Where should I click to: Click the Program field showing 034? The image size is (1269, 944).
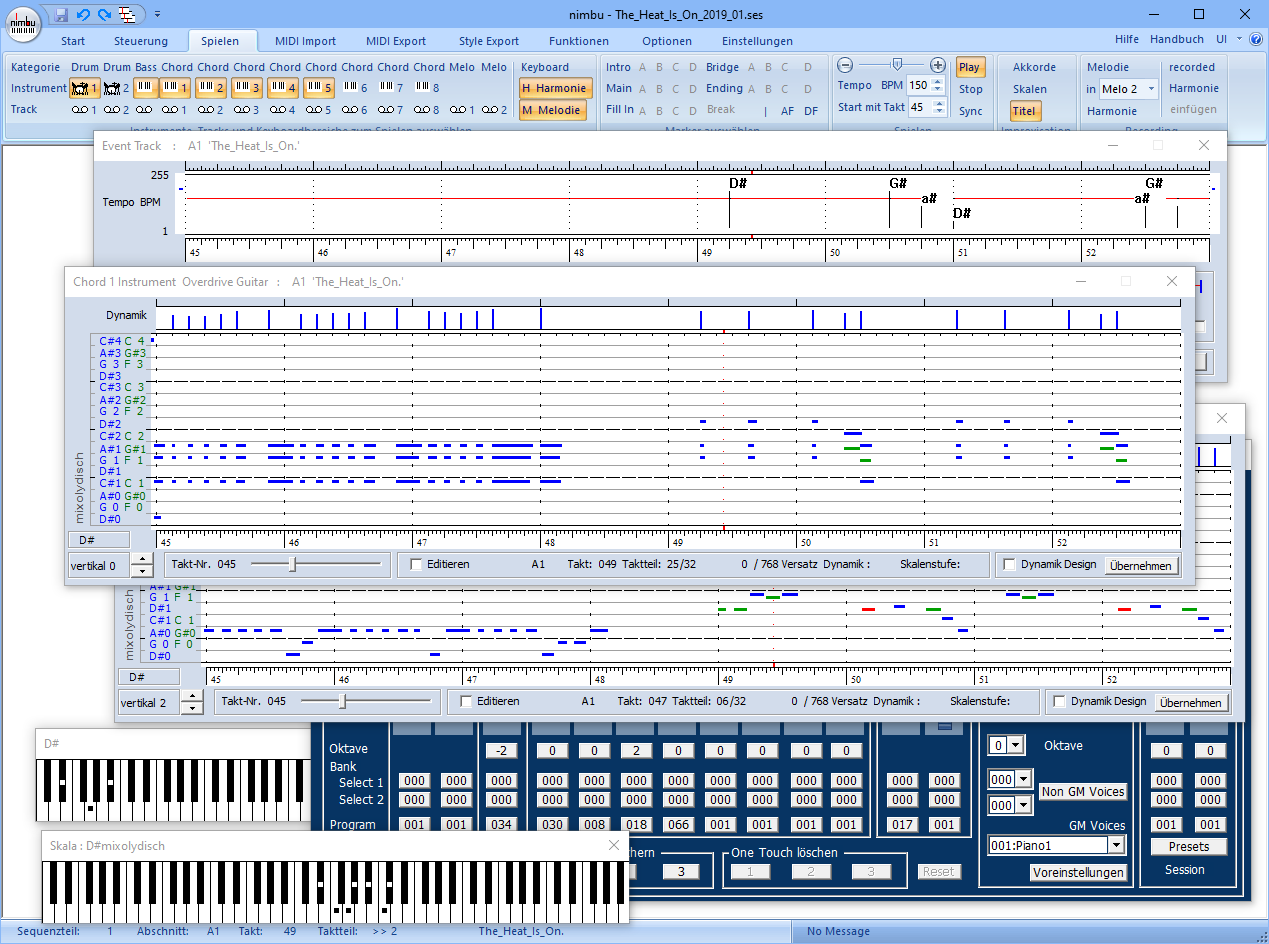pos(501,825)
